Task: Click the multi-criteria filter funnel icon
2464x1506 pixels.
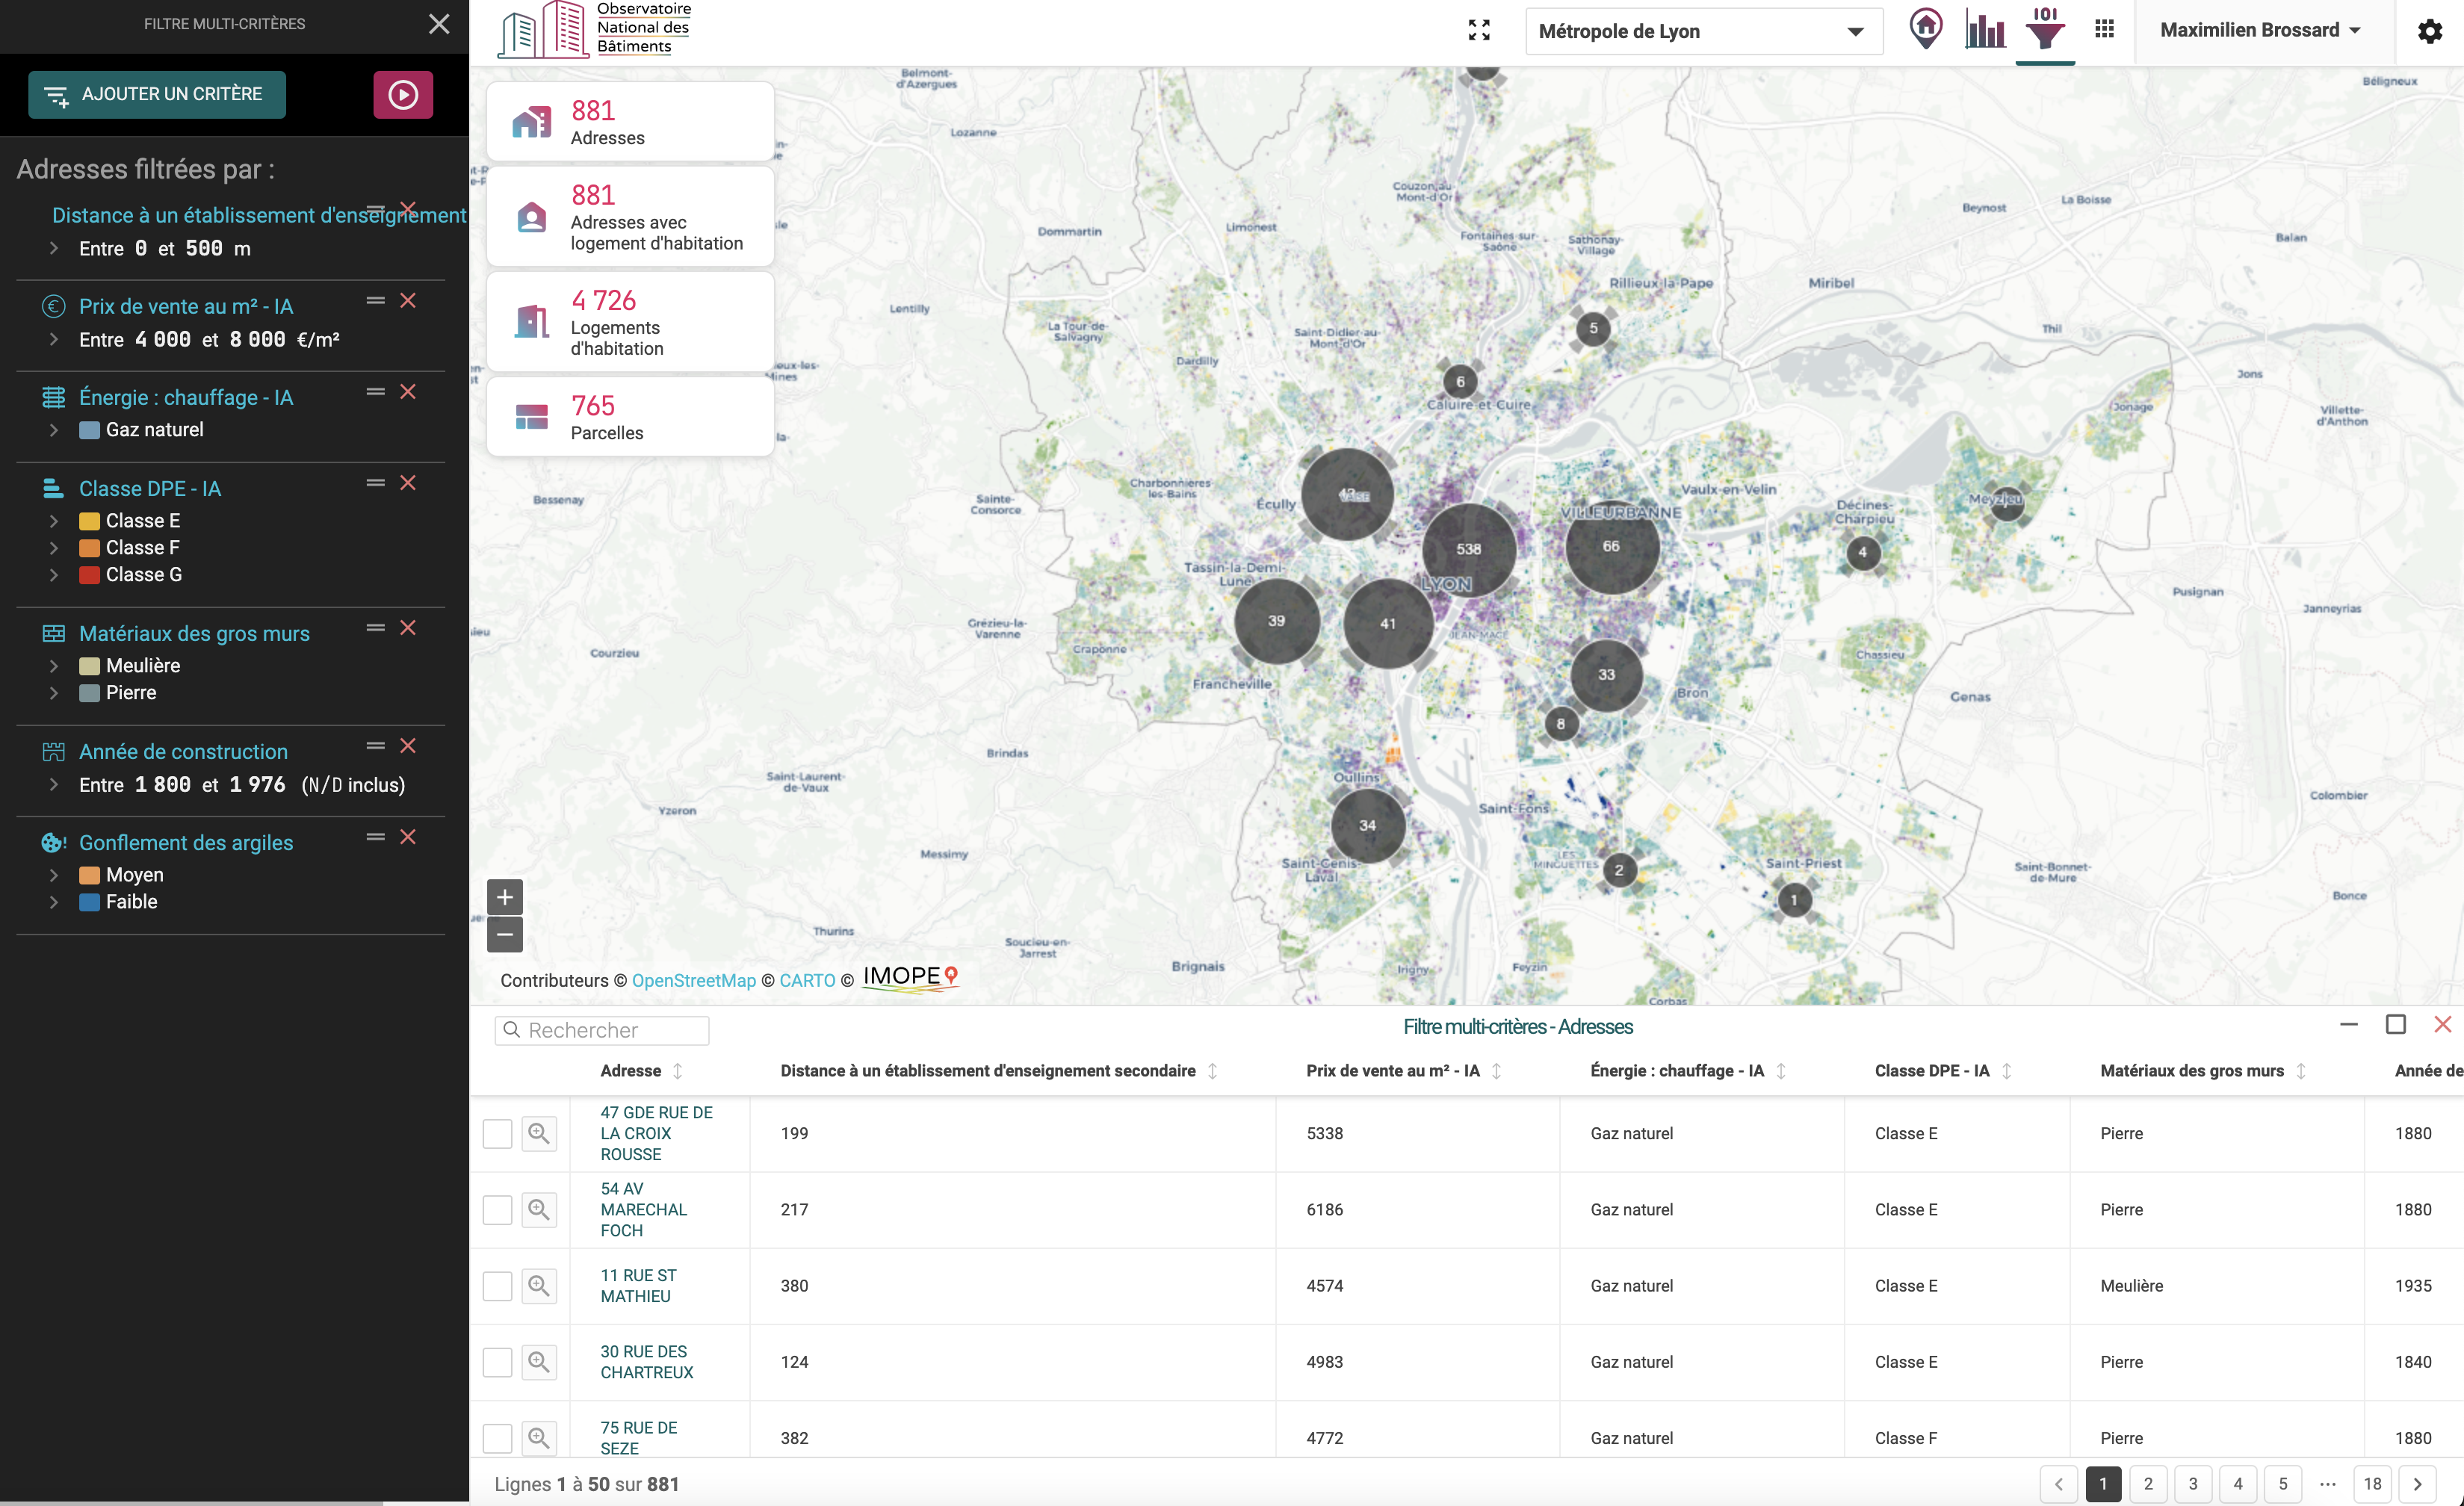Action: point(2045,30)
